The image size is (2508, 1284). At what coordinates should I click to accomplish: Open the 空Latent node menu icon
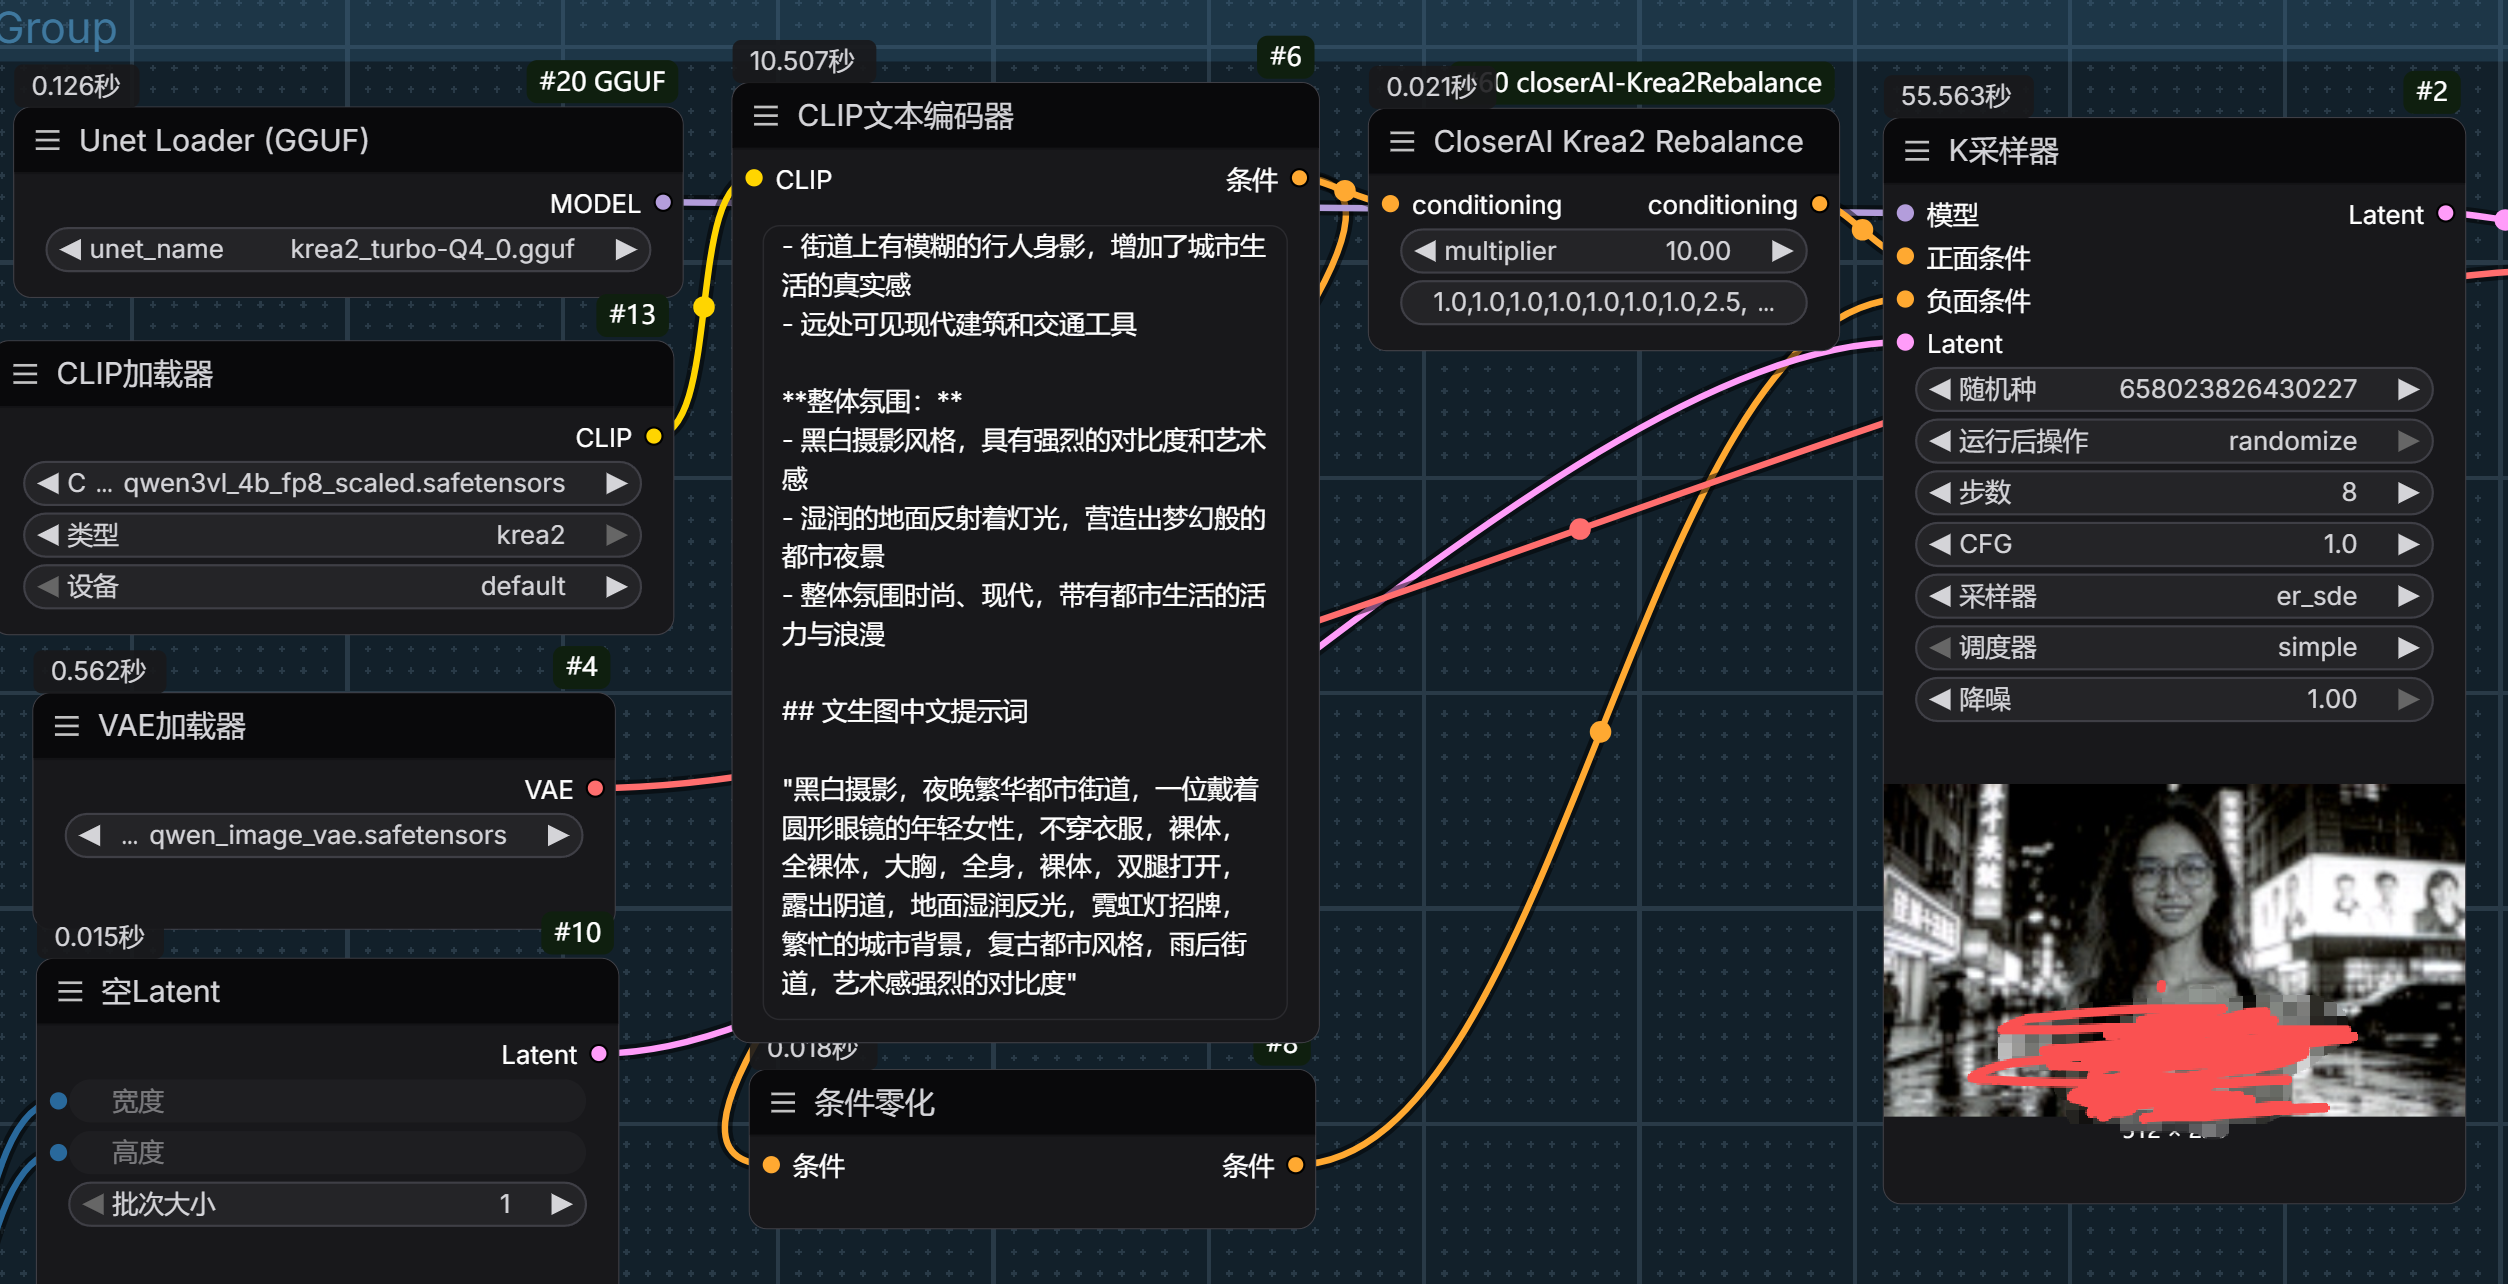click(x=70, y=991)
